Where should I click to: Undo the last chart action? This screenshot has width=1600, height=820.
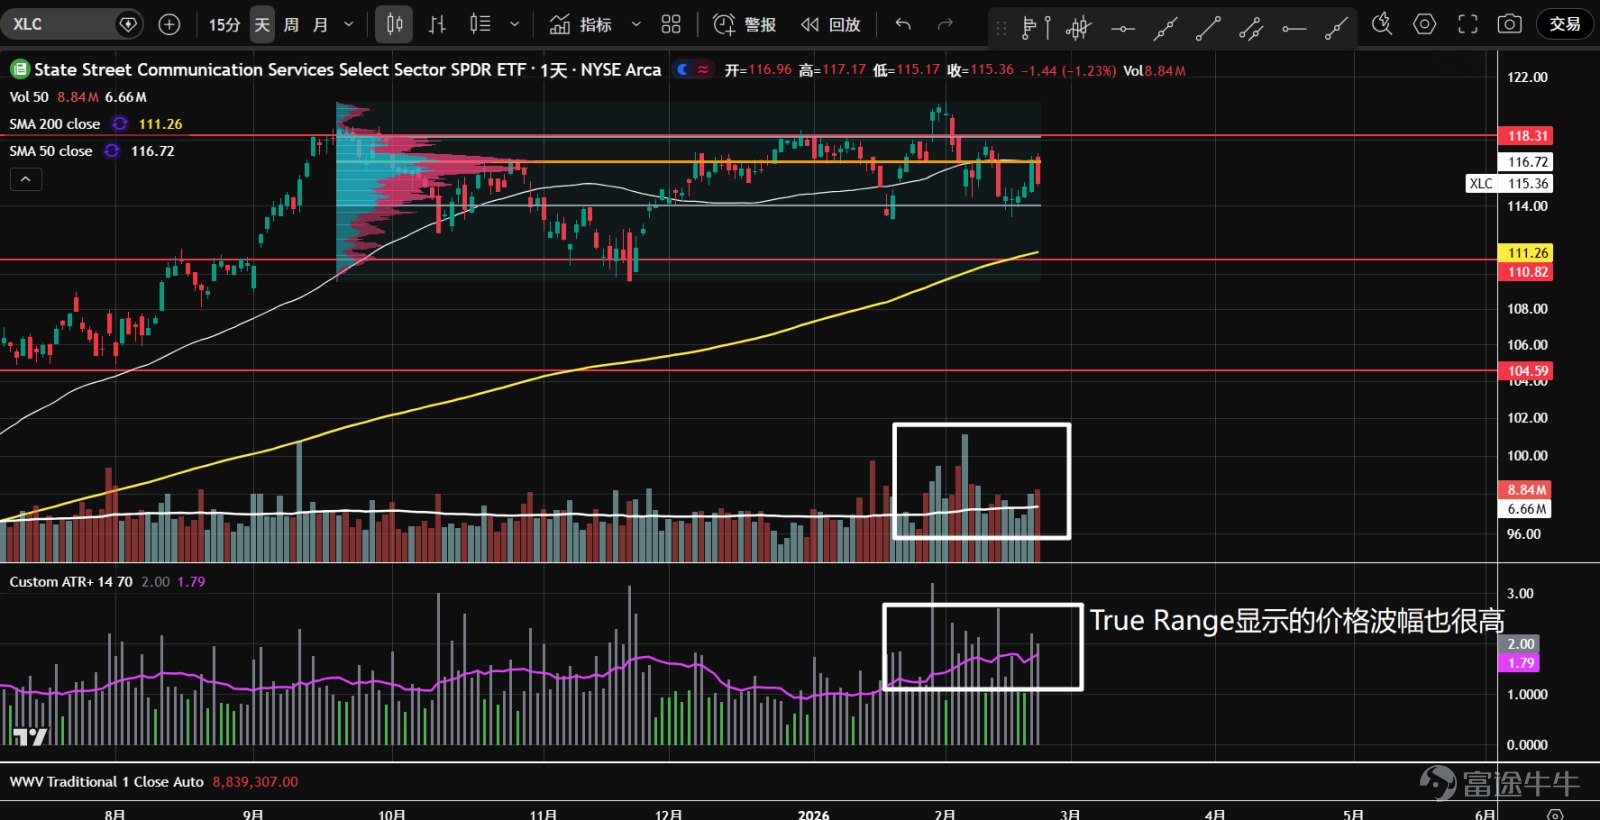(x=903, y=24)
